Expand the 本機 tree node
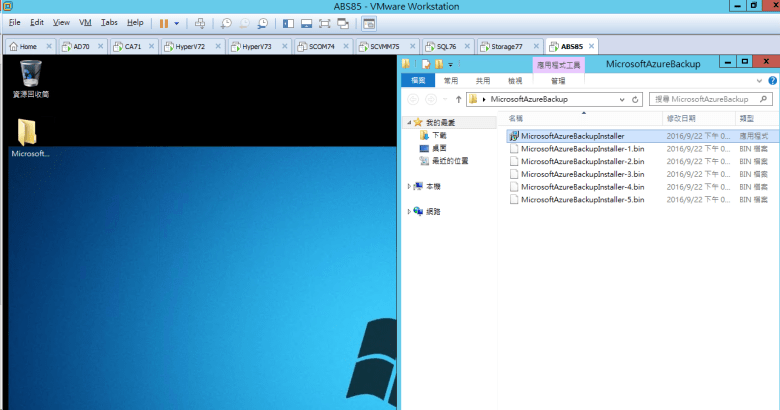Image resolution: width=780 pixels, height=410 pixels. tap(409, 186)
